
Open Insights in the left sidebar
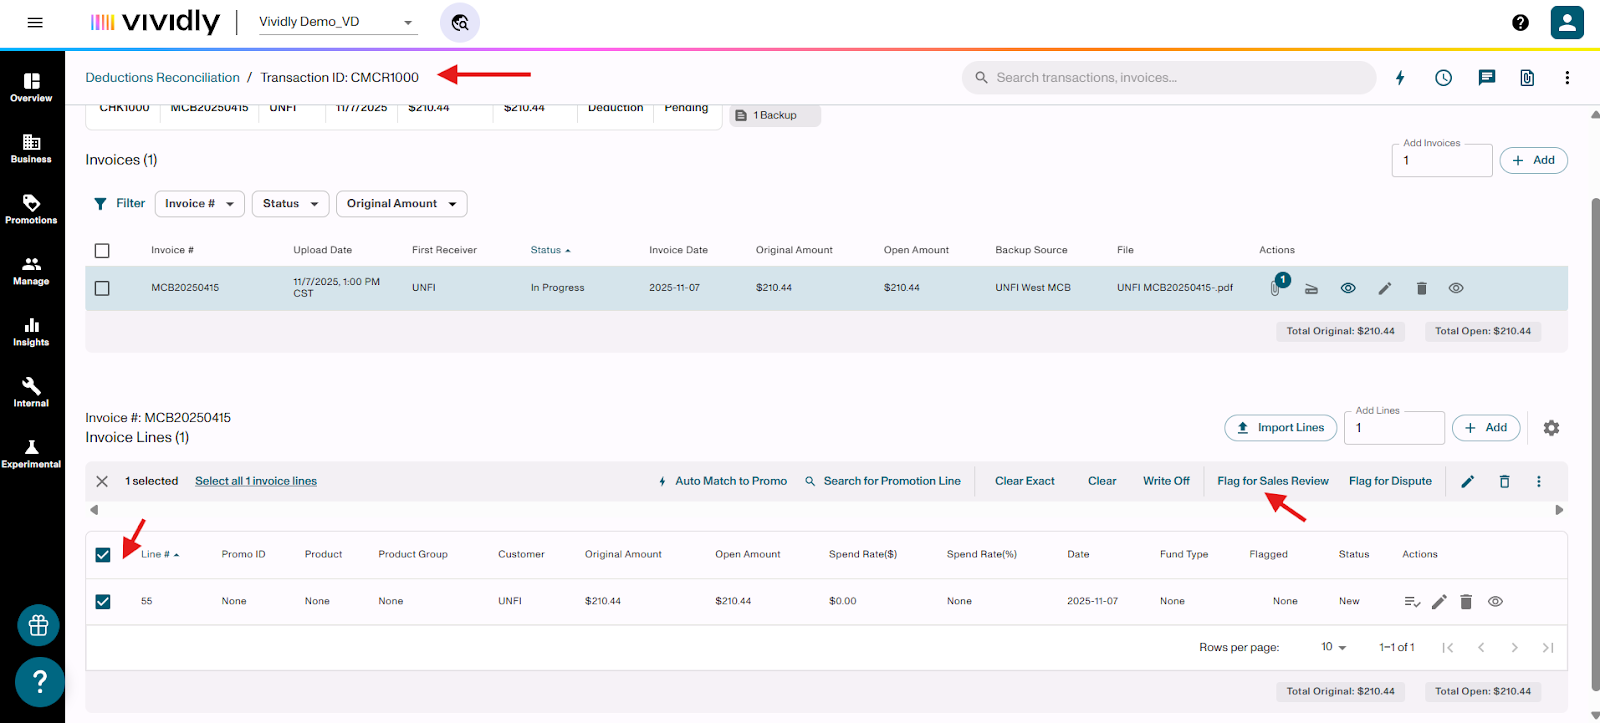(x=31, y=332)
